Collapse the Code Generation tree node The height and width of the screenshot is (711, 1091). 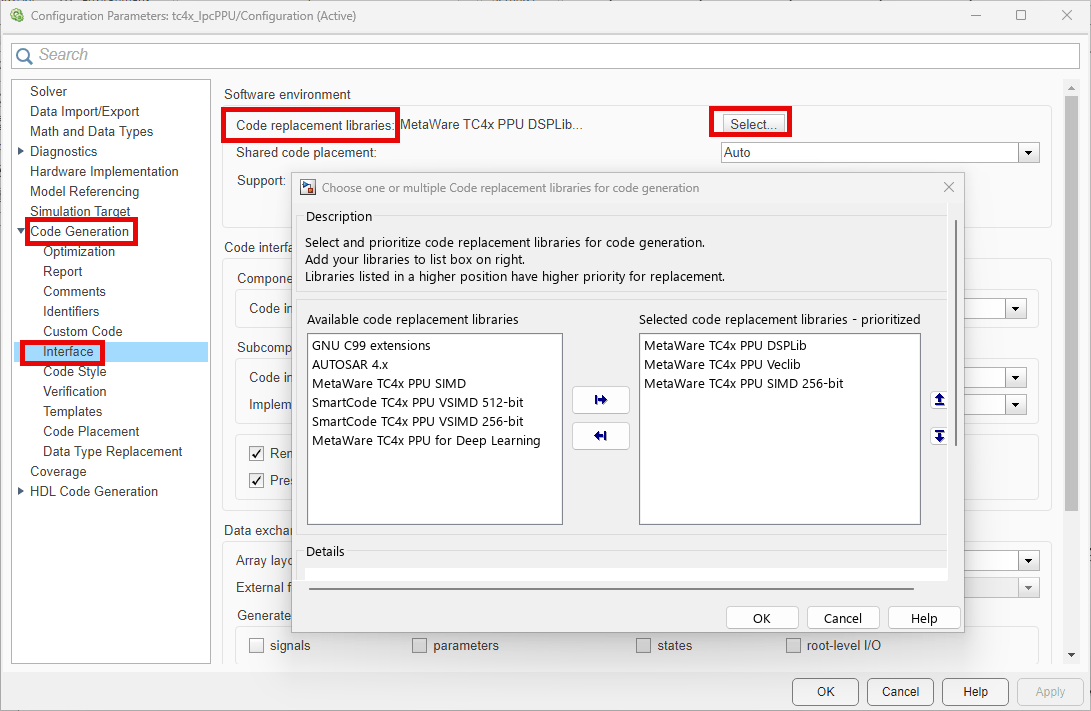pos(21,231)
